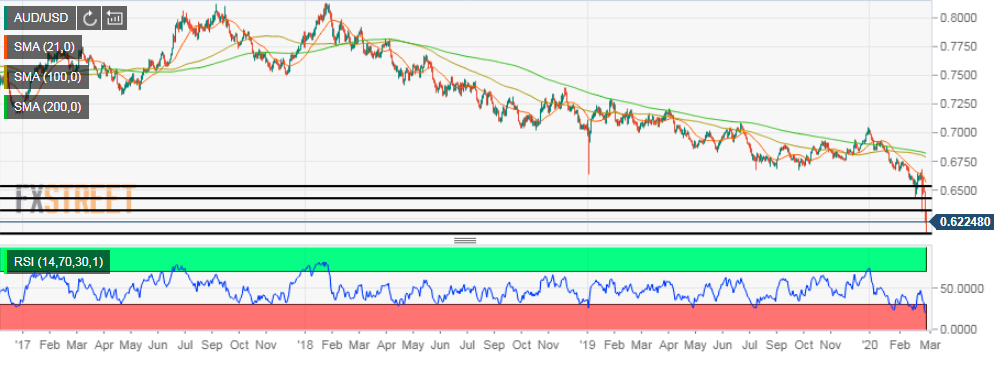Image resolution: width=994 pixels, height=369 pixels.
Task: Click the 0.622480 current price tag
Action: [x=964, y=222]
